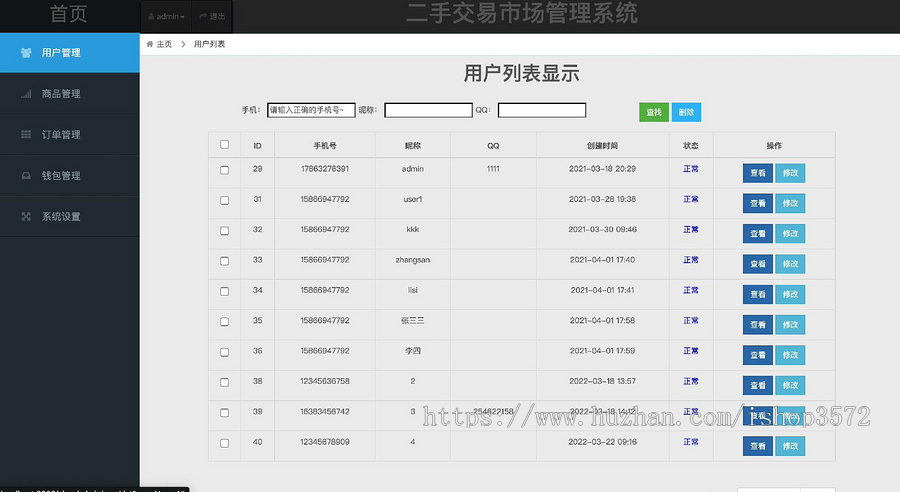
Task: Focus the 手机 phone number input field
Action: click(311, 110)
